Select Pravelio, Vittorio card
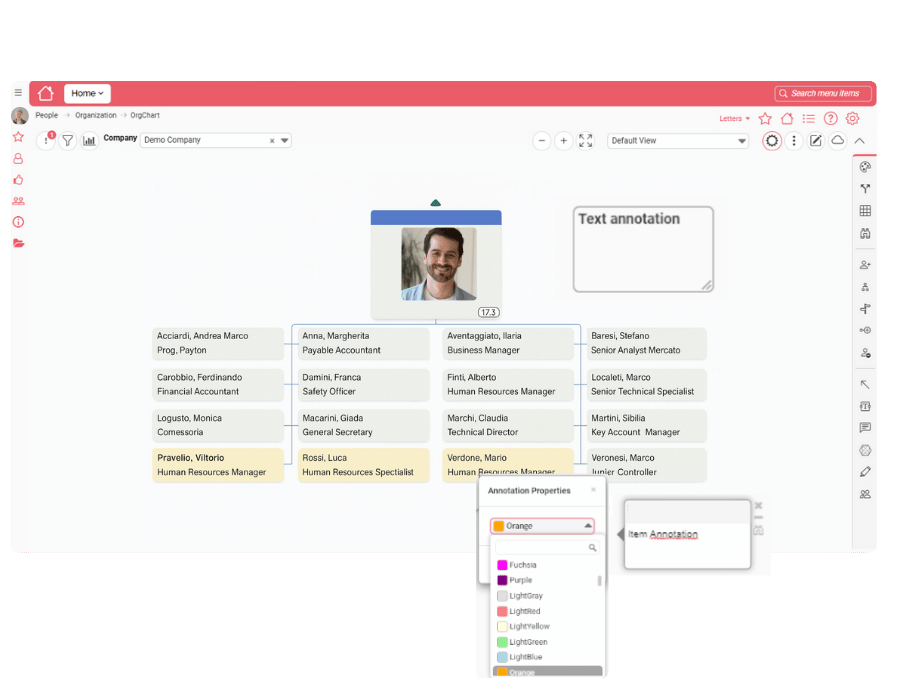Image resolution: width=900 pixels, height=700 pixels. point(218,465)
